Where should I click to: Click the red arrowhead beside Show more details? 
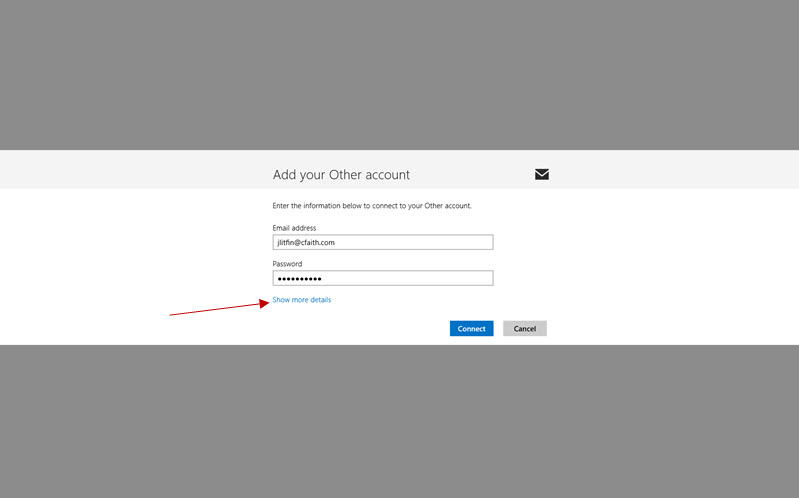pos(264,304)
